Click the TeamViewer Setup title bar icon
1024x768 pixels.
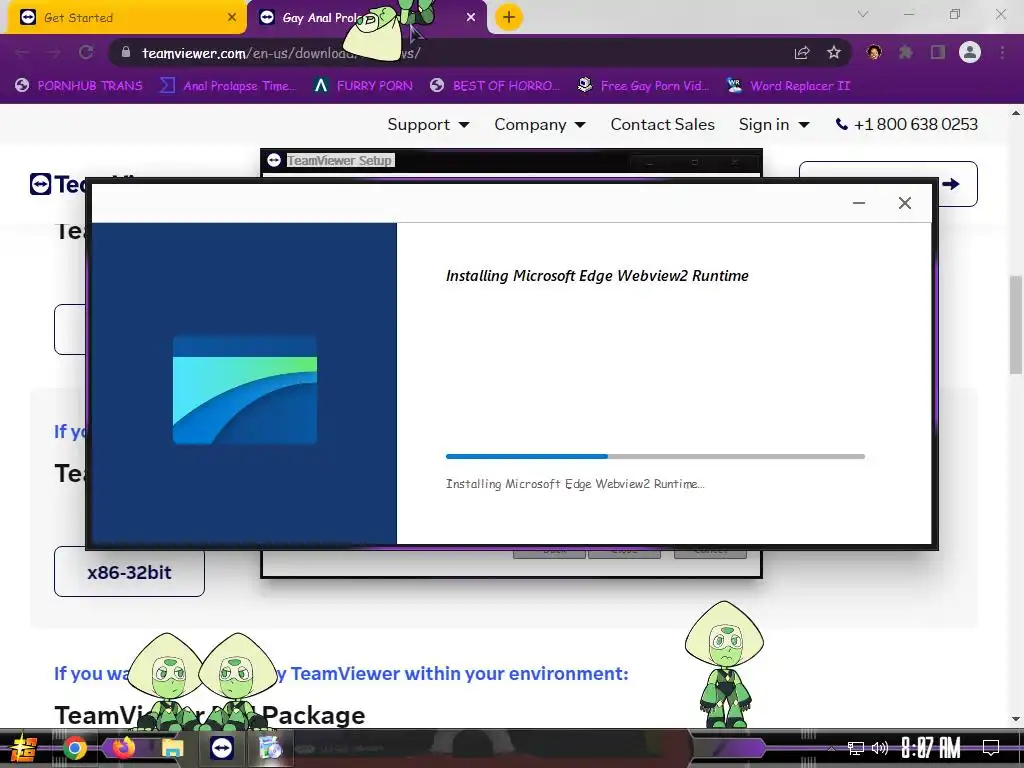(274, 160)
